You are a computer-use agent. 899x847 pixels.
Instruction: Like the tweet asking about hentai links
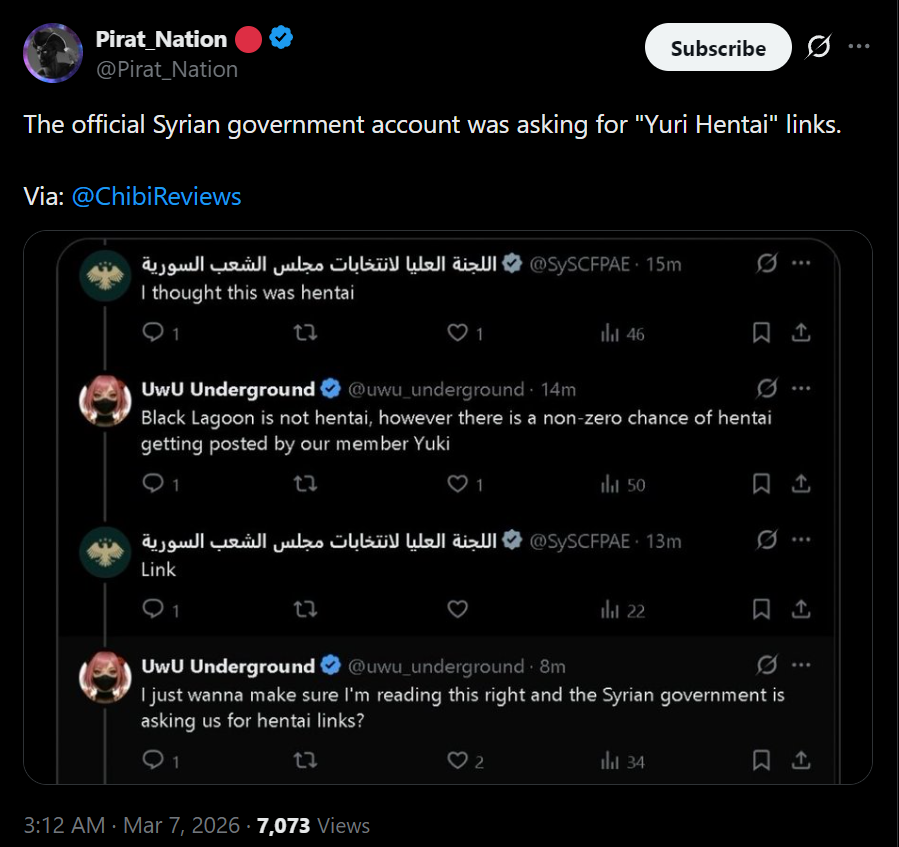[458, 760]
